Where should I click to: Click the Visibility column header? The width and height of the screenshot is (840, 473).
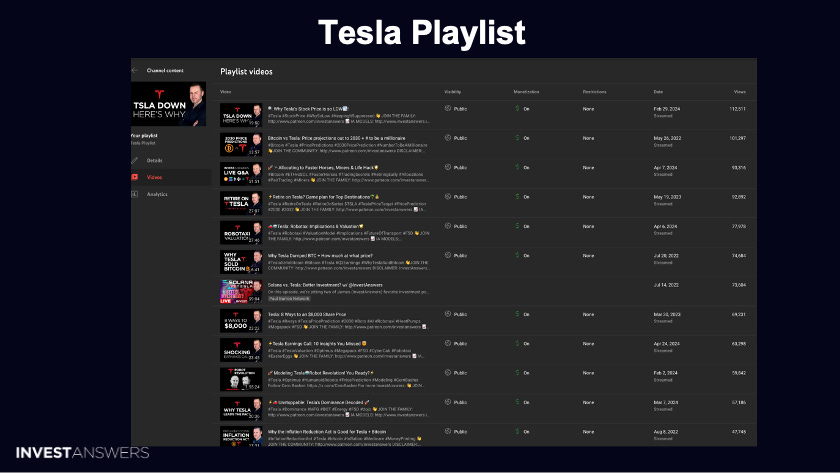453,92
